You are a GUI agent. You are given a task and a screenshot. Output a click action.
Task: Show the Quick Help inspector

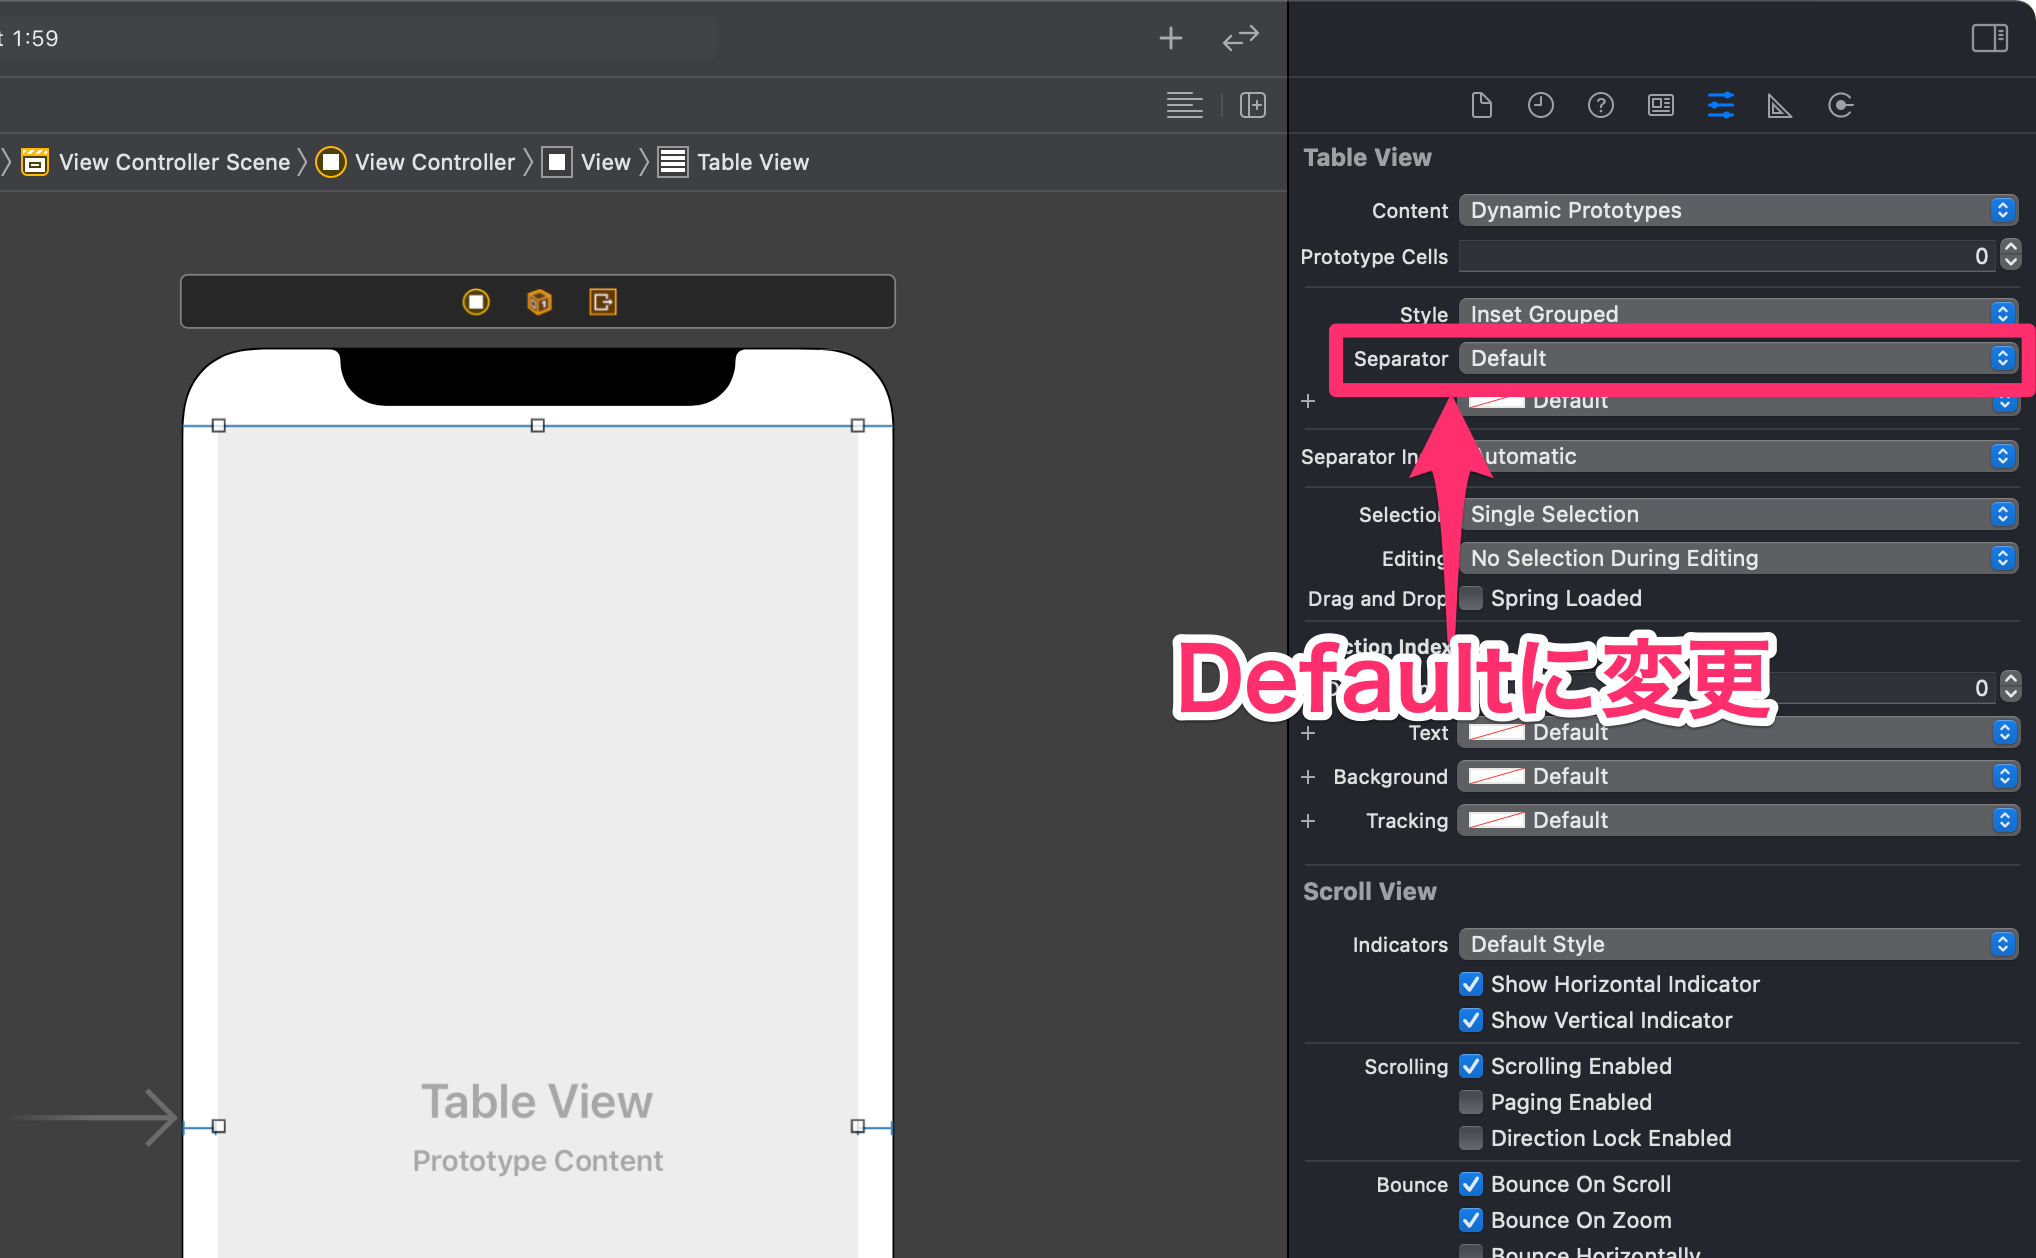(1601, 105)
